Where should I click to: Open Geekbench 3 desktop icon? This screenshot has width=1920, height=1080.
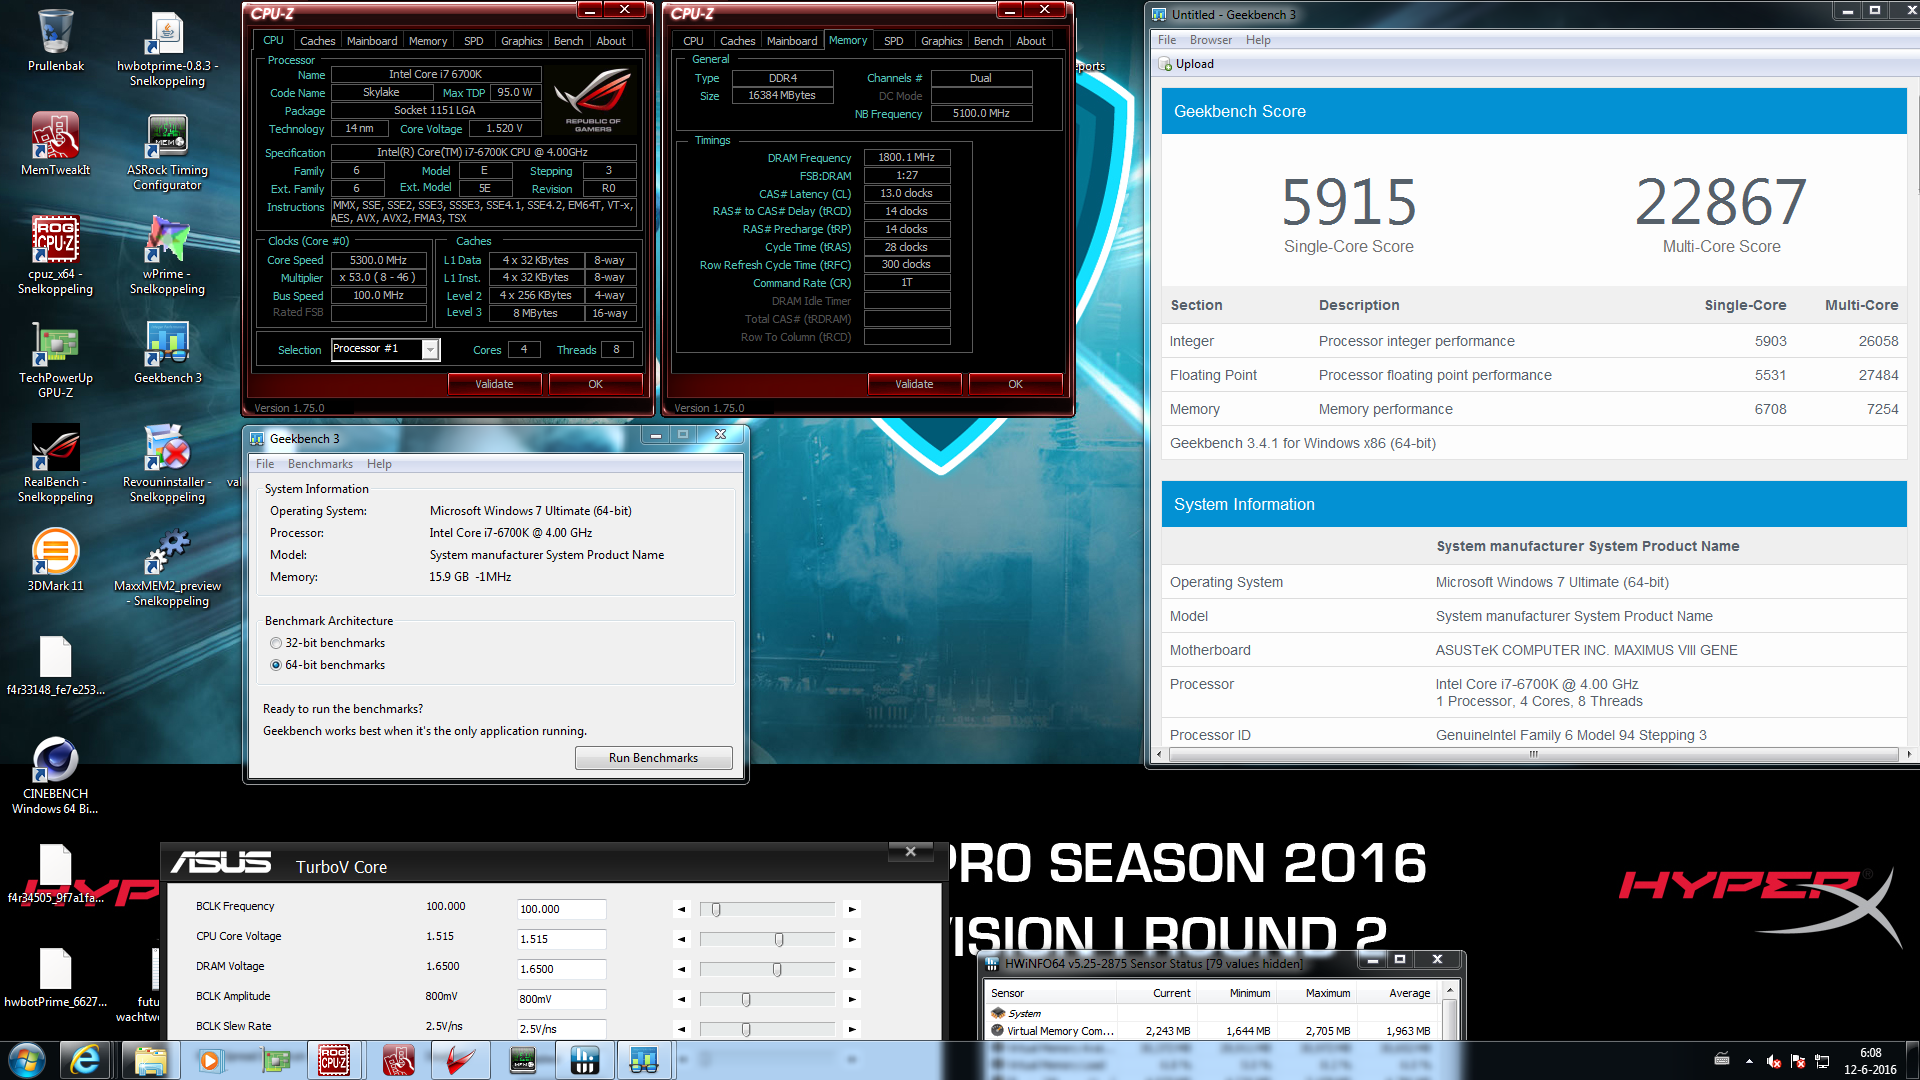click(x=167, y=353)
